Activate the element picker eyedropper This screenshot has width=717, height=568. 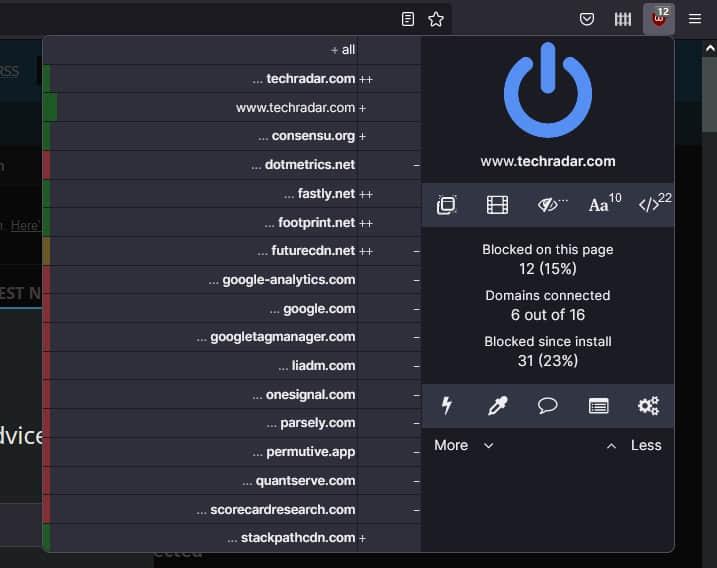(497, 405)
